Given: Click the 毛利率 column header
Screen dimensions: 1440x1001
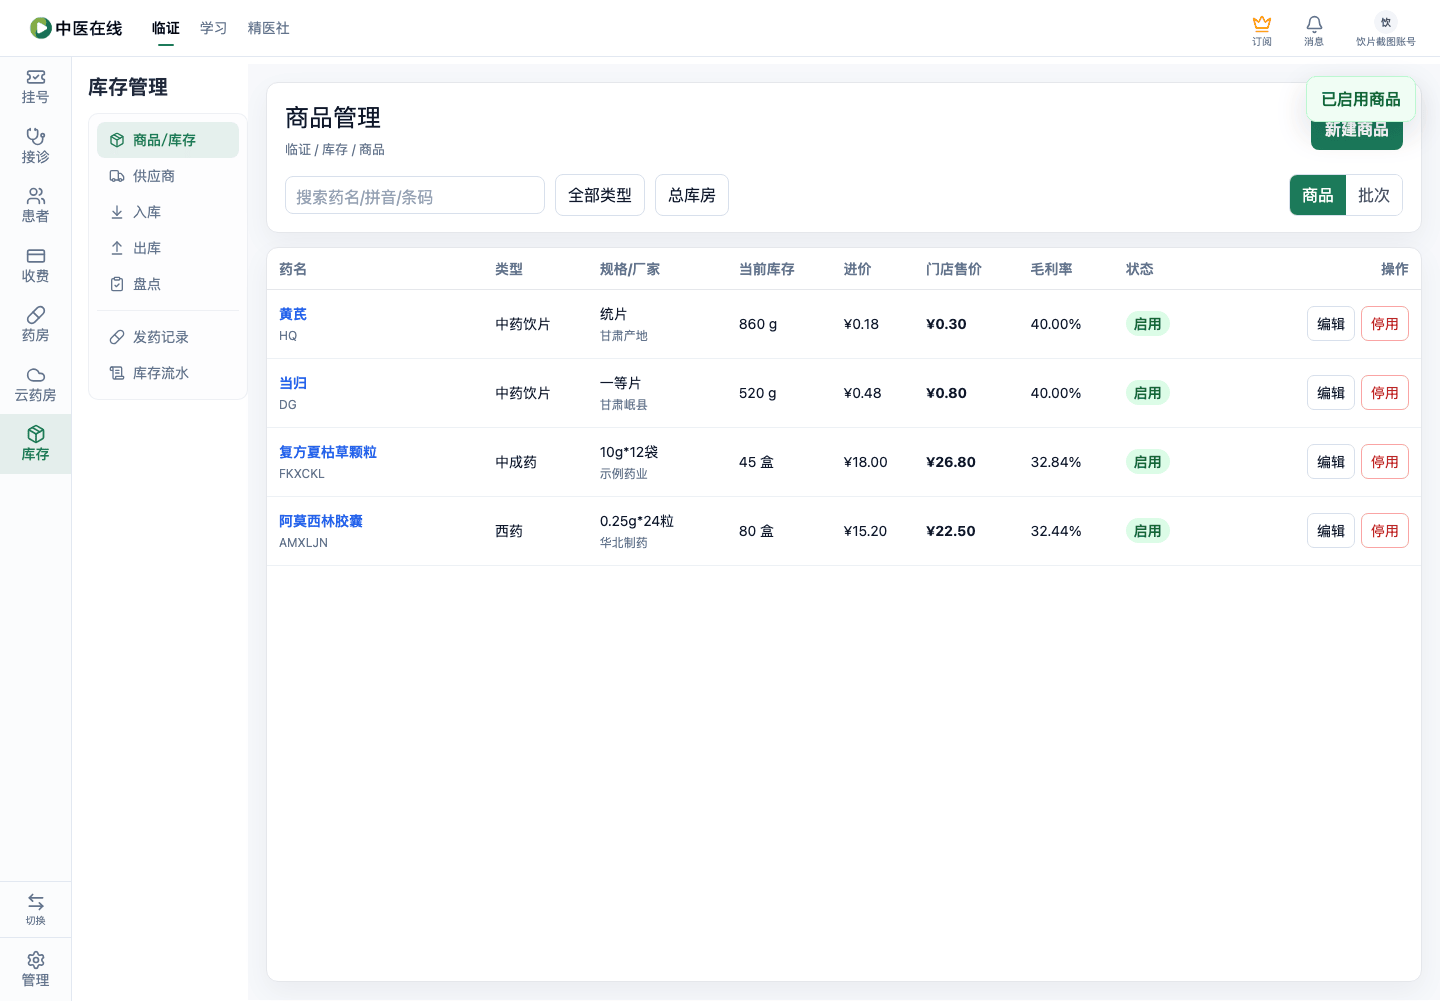Looking at the screenshot, I should 1052,269.
